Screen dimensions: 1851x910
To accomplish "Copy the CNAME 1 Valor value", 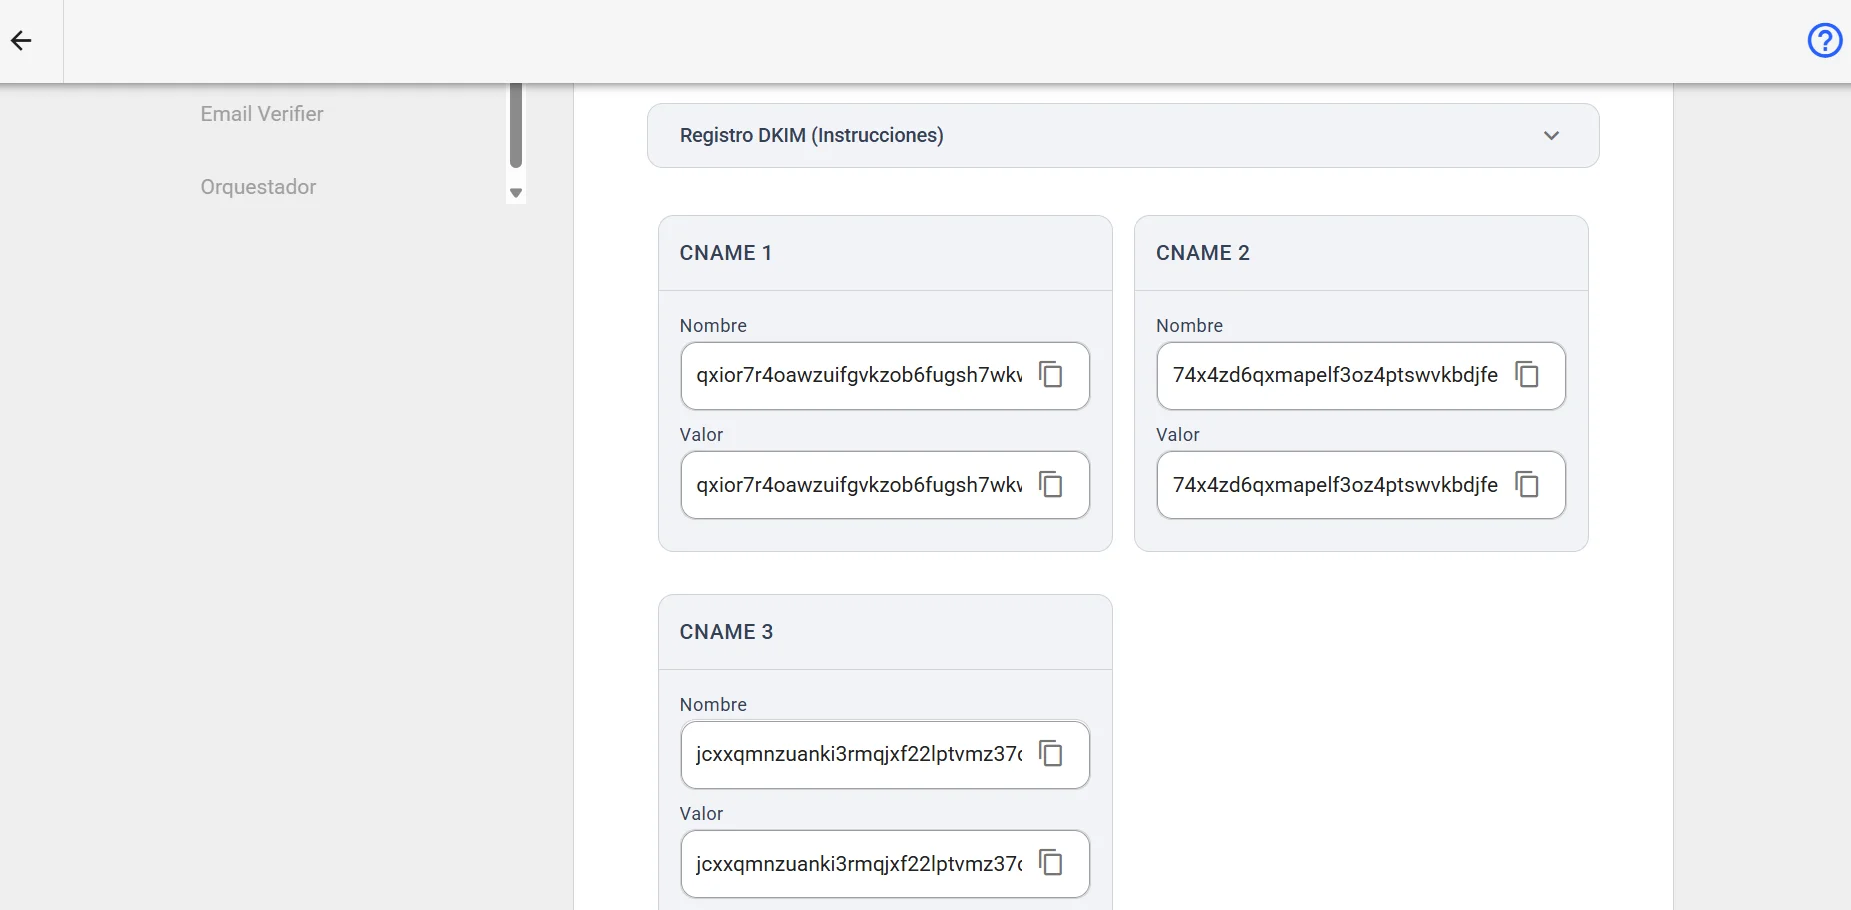I will pyautogui.click(x=1050, y=485).
